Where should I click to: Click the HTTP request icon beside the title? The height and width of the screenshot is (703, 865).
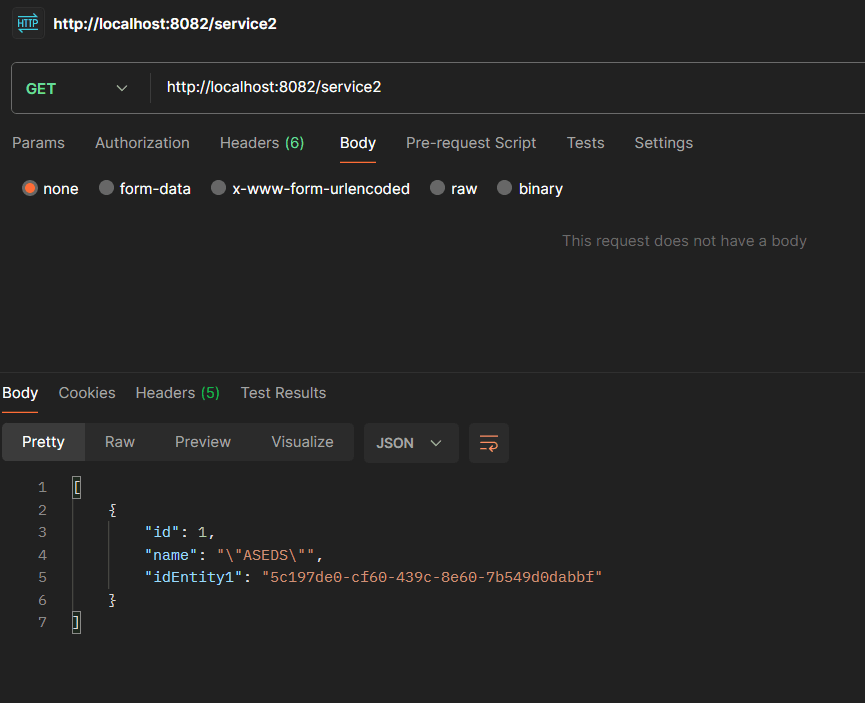click(28, 23)
